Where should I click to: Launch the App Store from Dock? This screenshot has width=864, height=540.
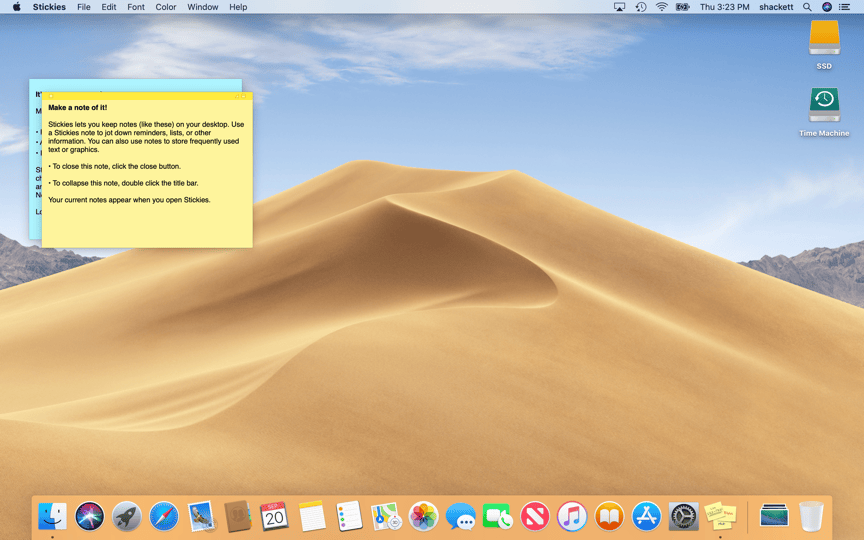coord(646,516)
